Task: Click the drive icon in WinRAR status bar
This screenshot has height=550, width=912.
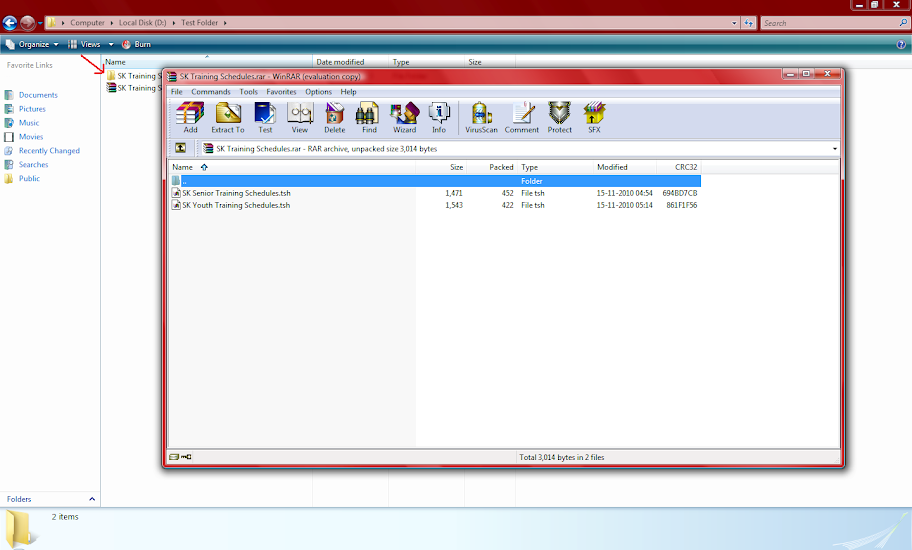Action: coord(173,457)
